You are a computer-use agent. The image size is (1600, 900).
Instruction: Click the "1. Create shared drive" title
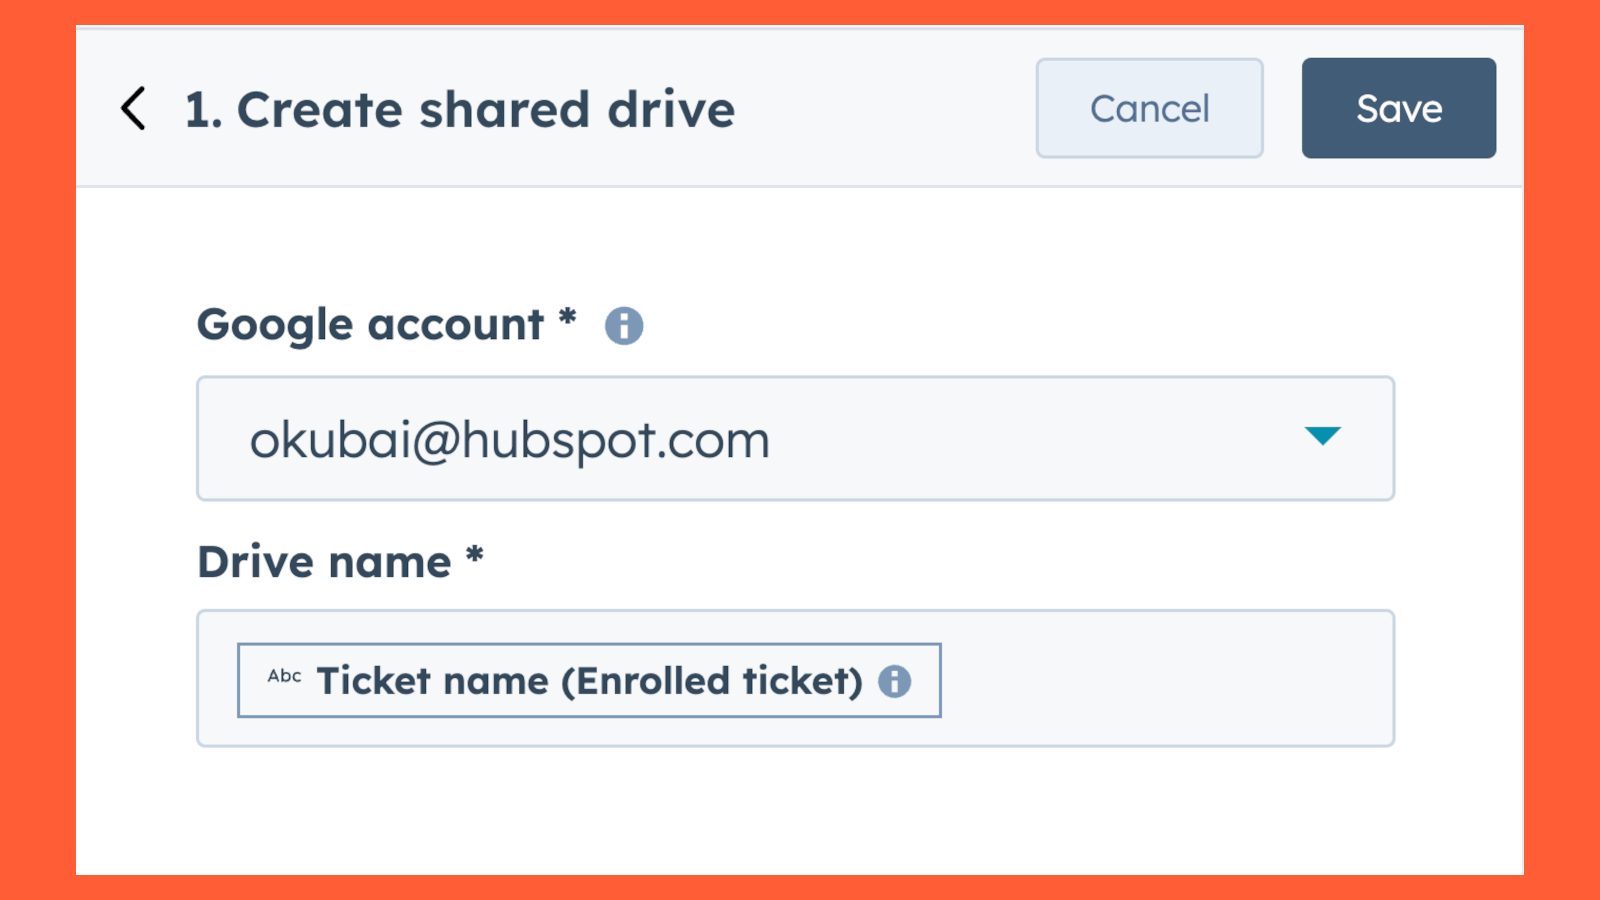coord(460,109)
